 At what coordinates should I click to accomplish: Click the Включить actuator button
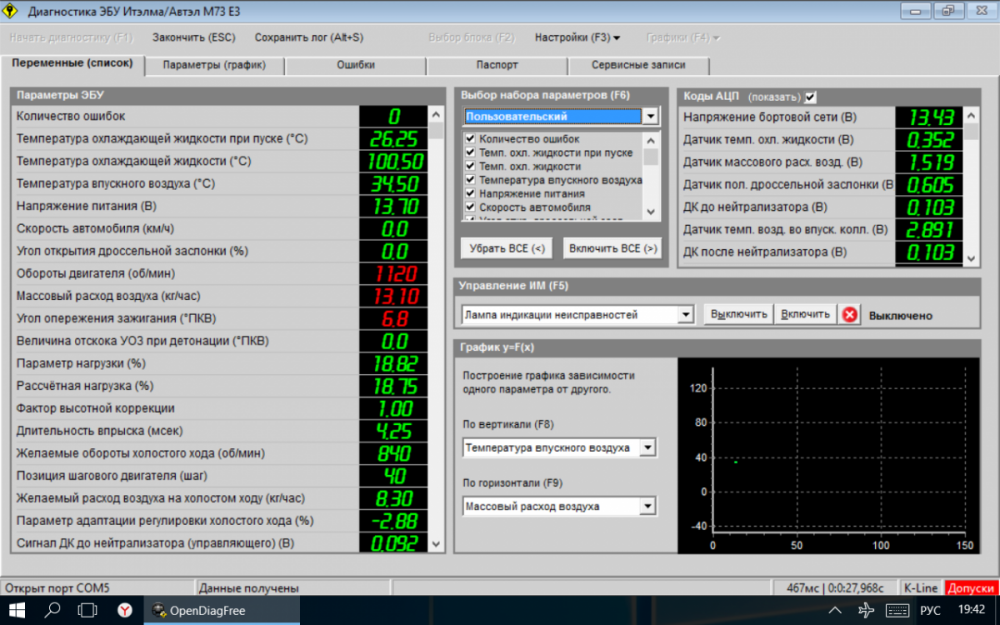(805, 315)
